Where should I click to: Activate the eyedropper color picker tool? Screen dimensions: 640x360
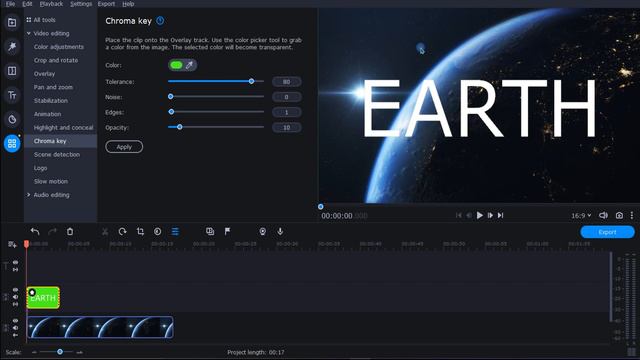pyautogui.click(x=189, y=65)
